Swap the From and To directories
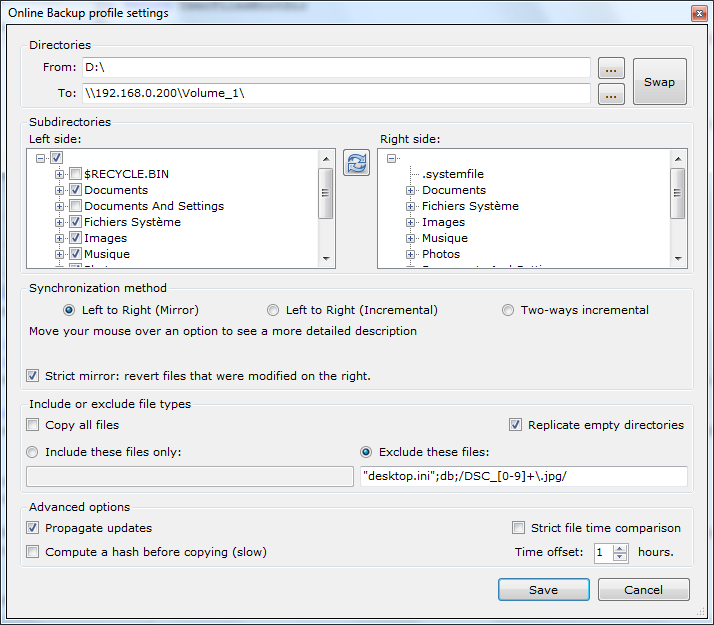Screen dimensions: 714x625 [659, 82]
